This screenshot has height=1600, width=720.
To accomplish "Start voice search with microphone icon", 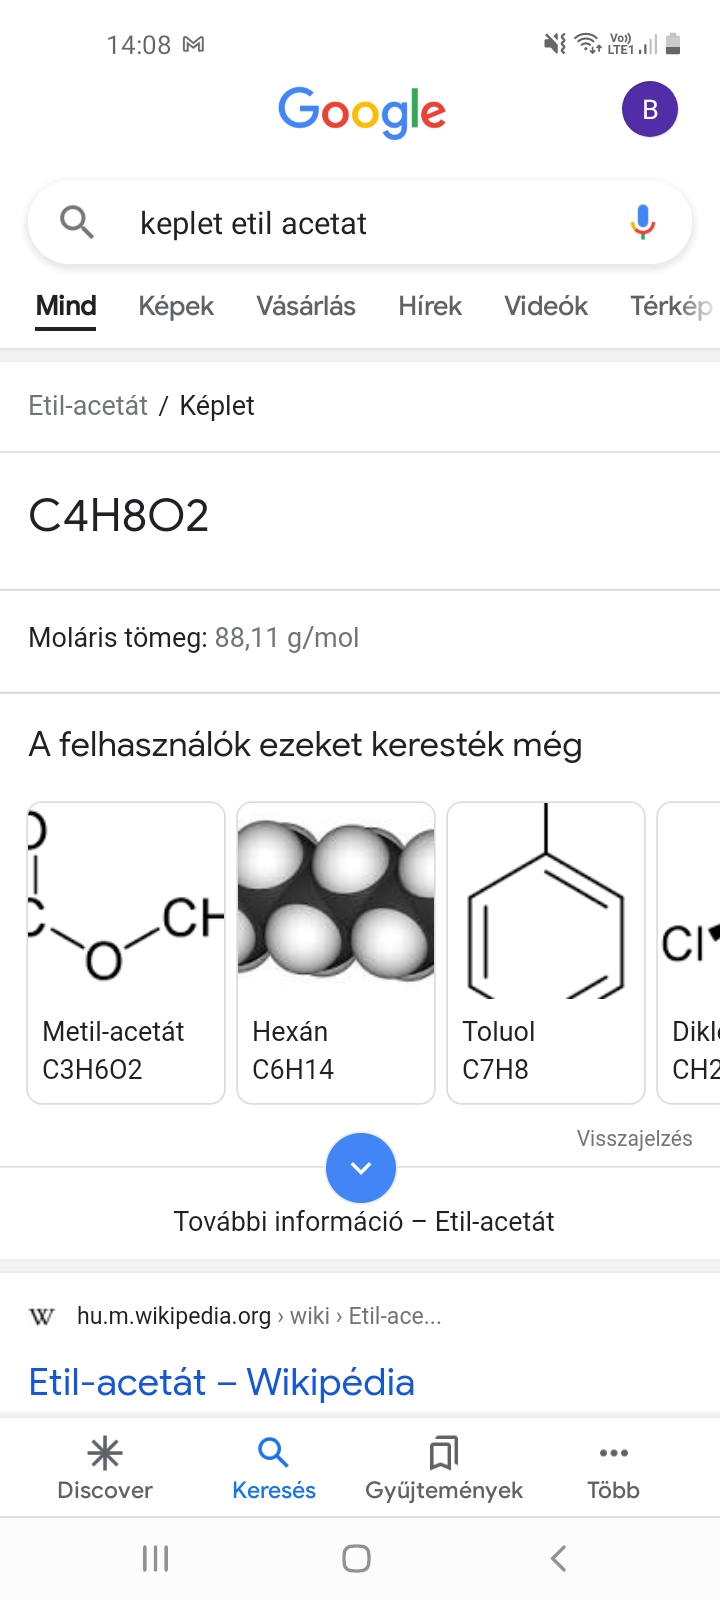I will 643,222.
